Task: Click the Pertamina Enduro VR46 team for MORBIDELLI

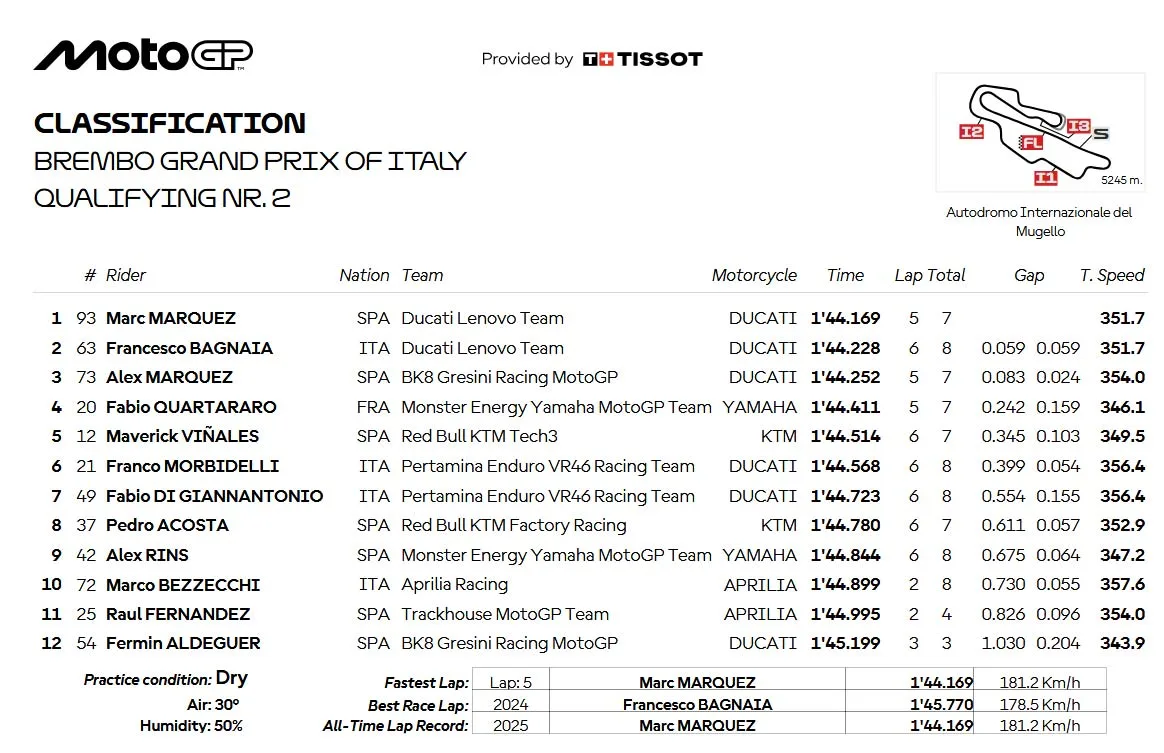Action: [548, 466]
